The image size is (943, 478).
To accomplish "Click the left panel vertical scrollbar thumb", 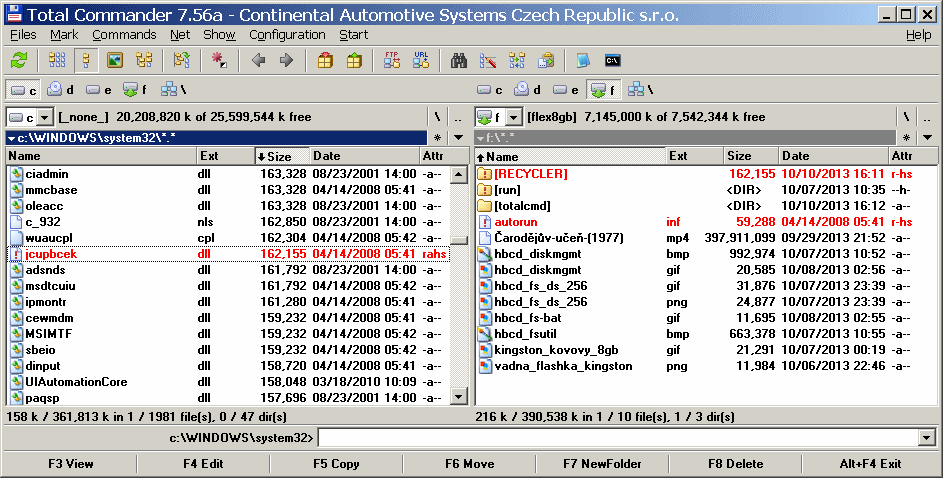I will pyautogui.click(x=458, y=240).
